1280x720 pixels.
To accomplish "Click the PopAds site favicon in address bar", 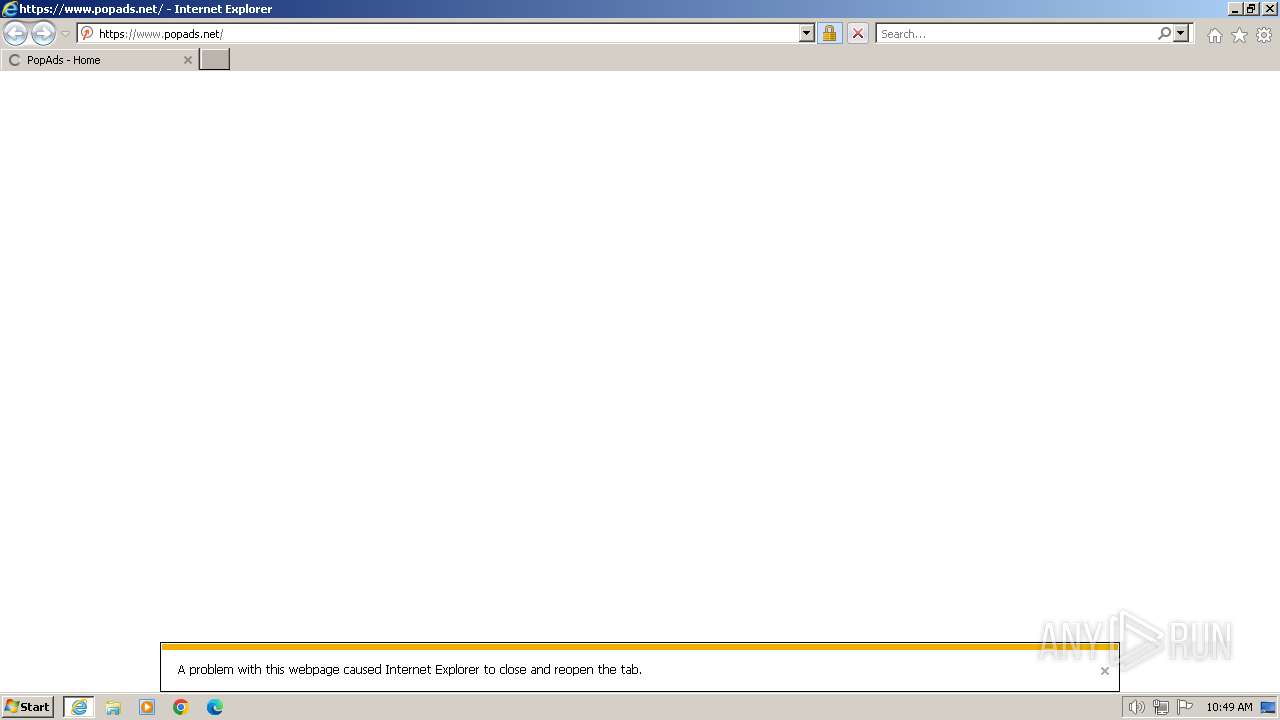I will click(87, 33).
